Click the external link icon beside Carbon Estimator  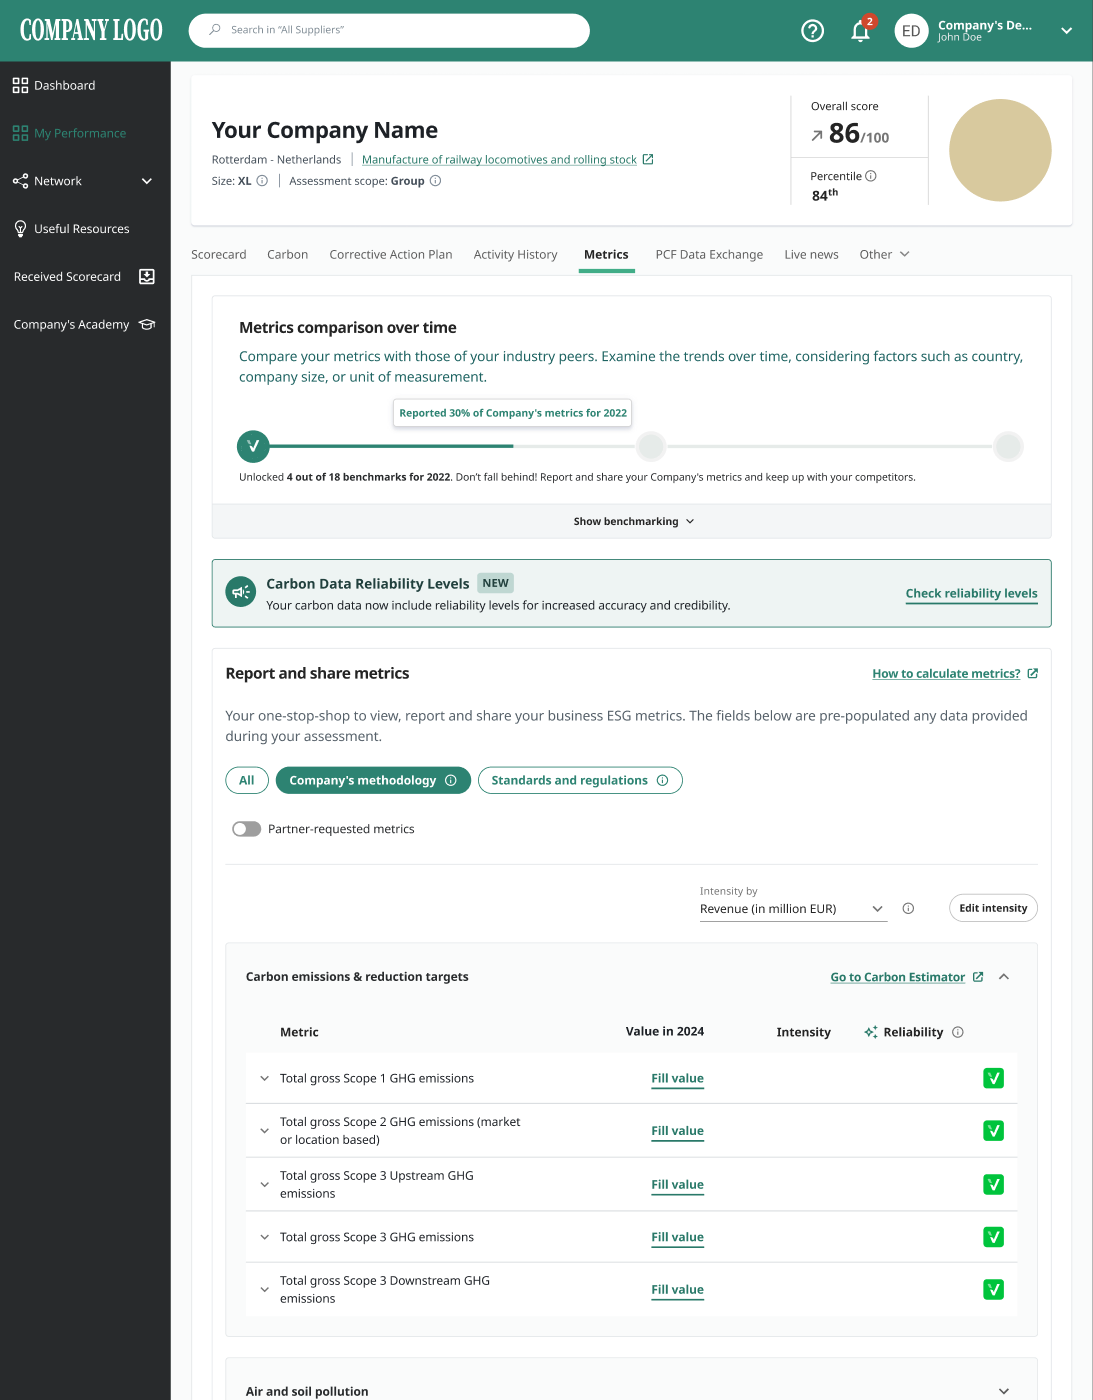pos(978,977)
